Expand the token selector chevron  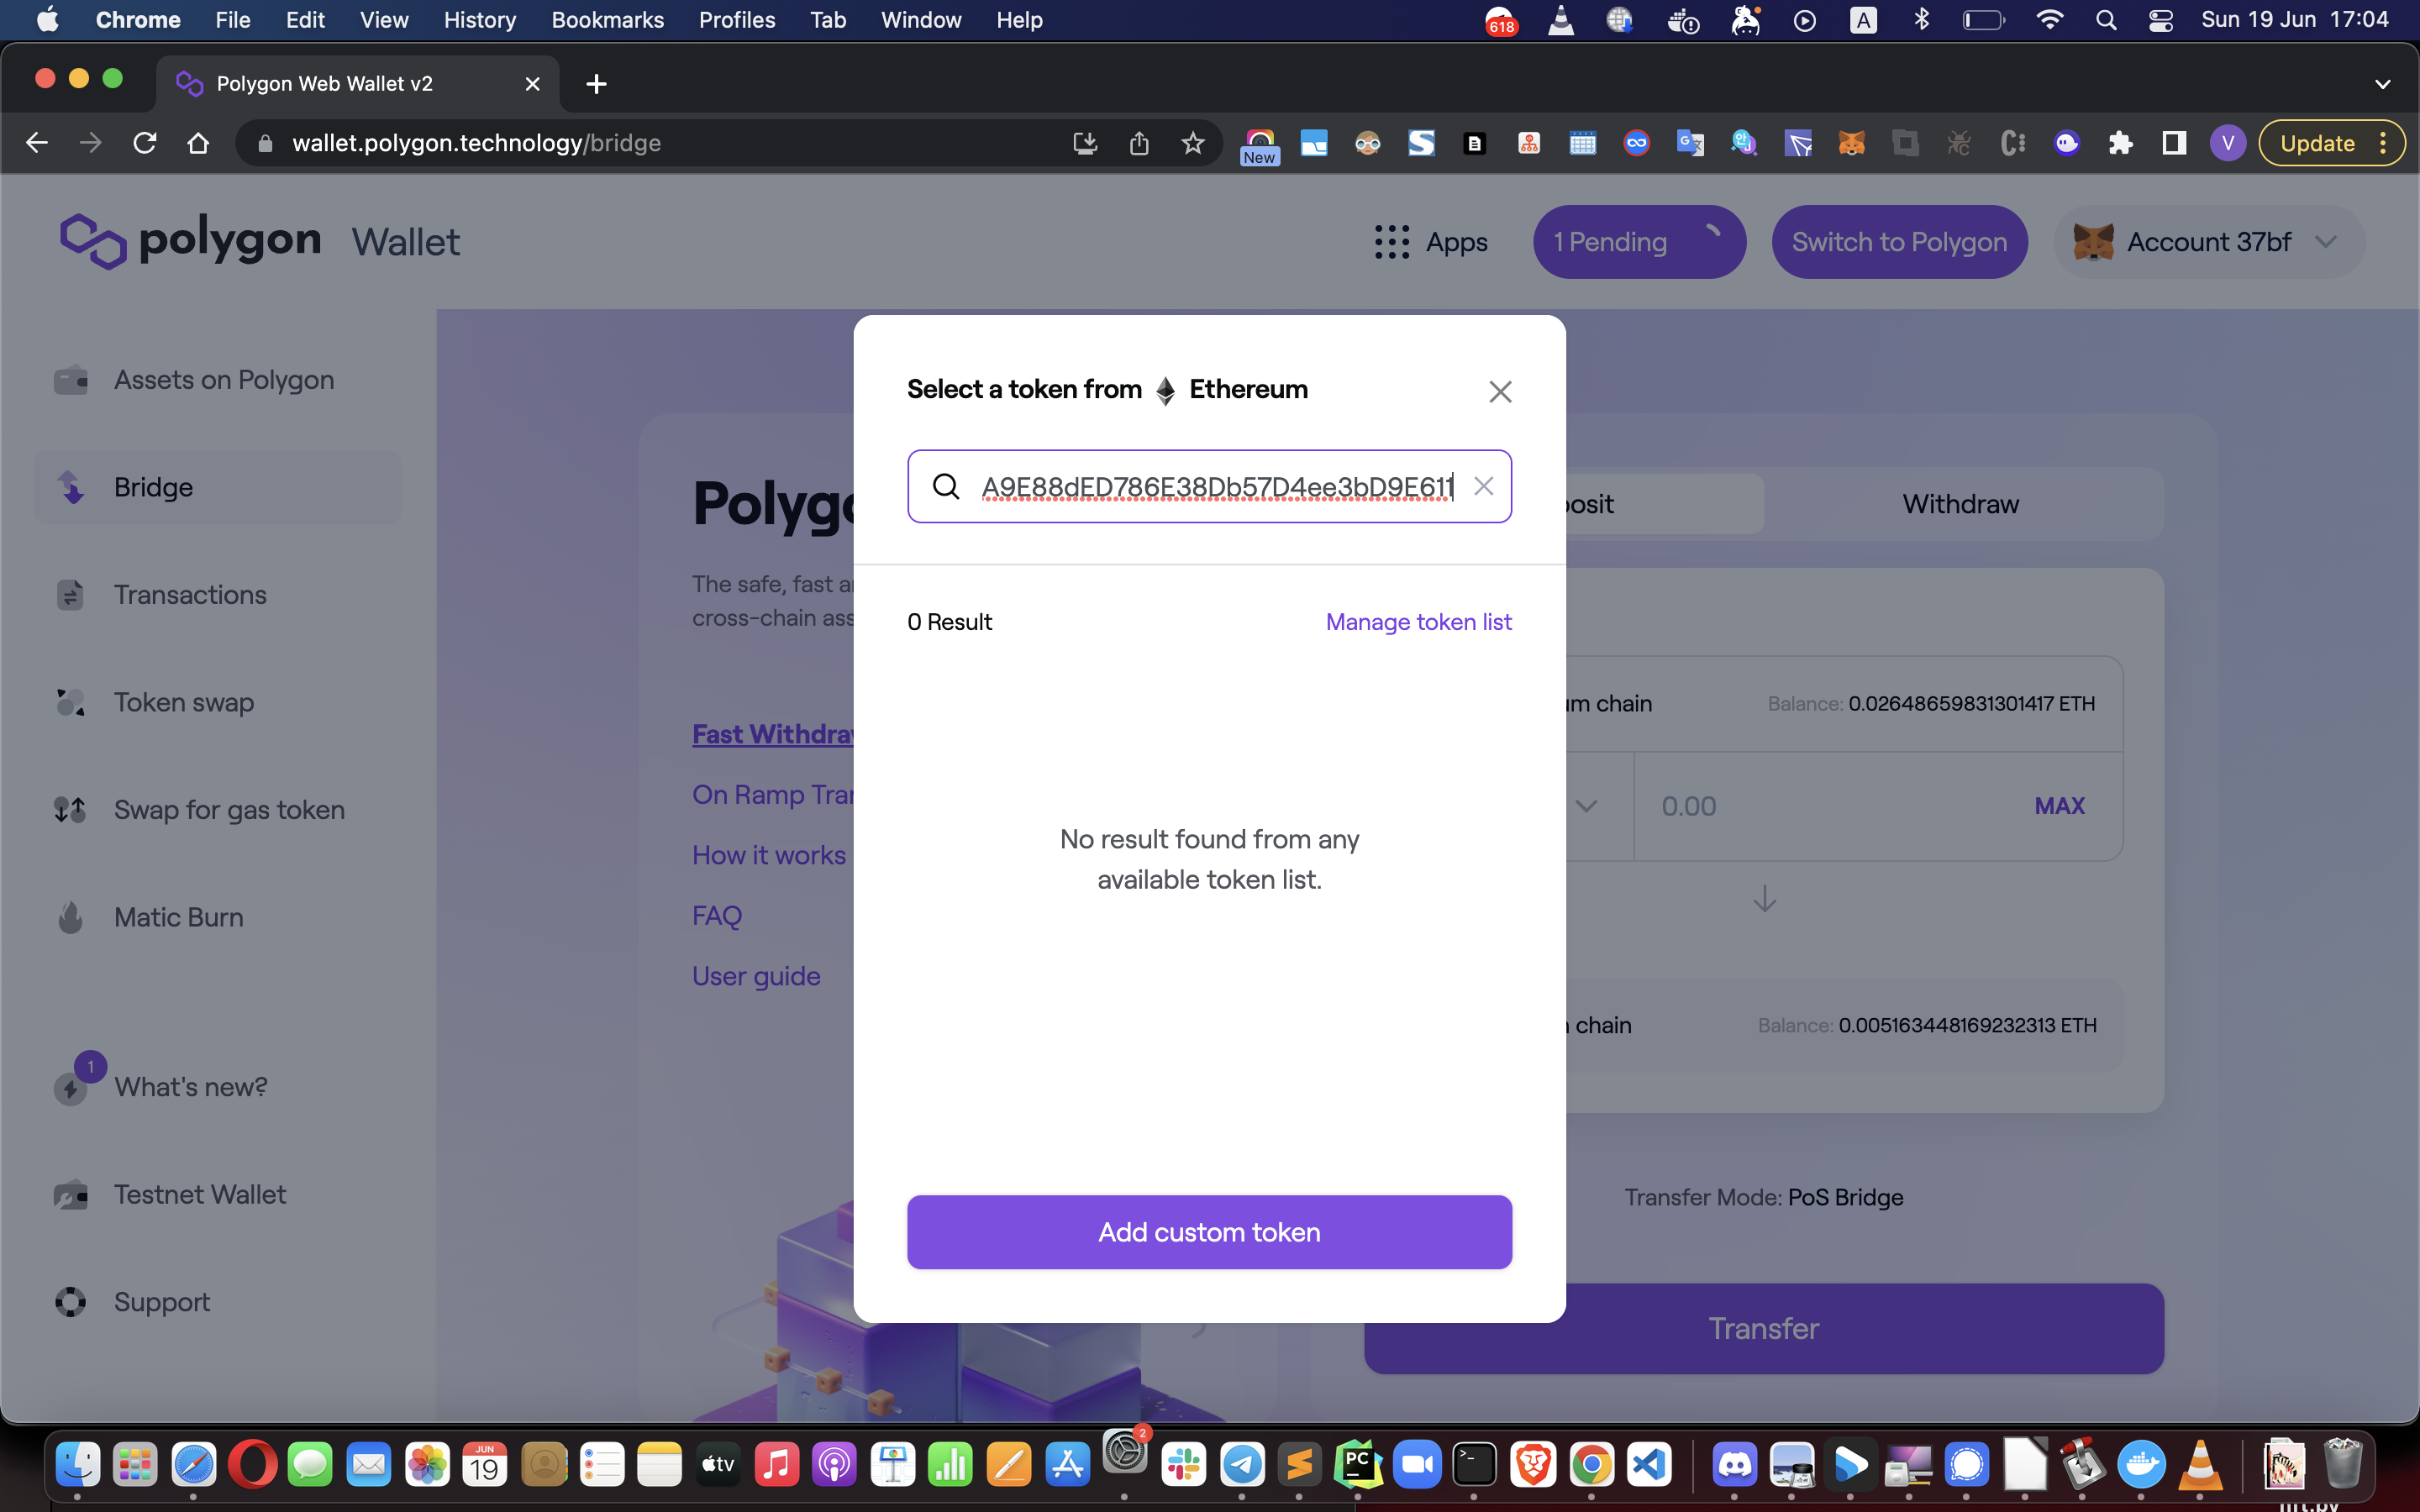click(1586, 806)
